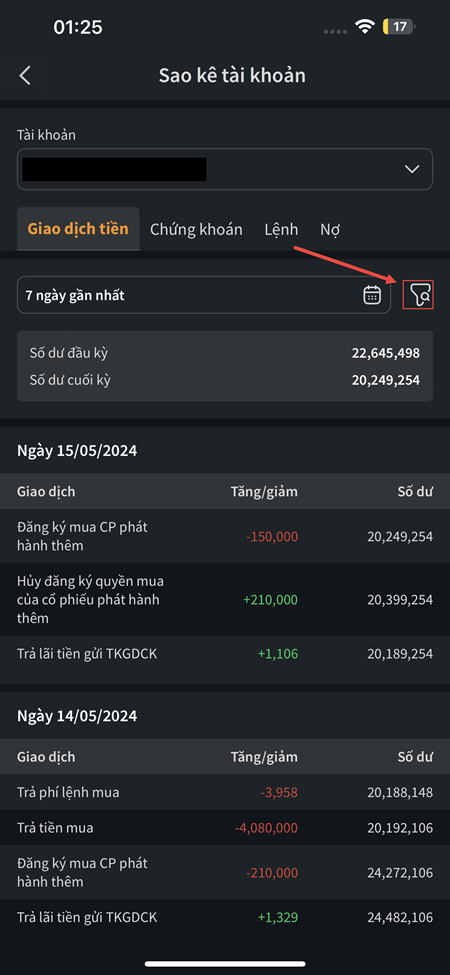Switch to the Lệnh tab
This screenshot has height=975, width=450.
click(281, 229)
